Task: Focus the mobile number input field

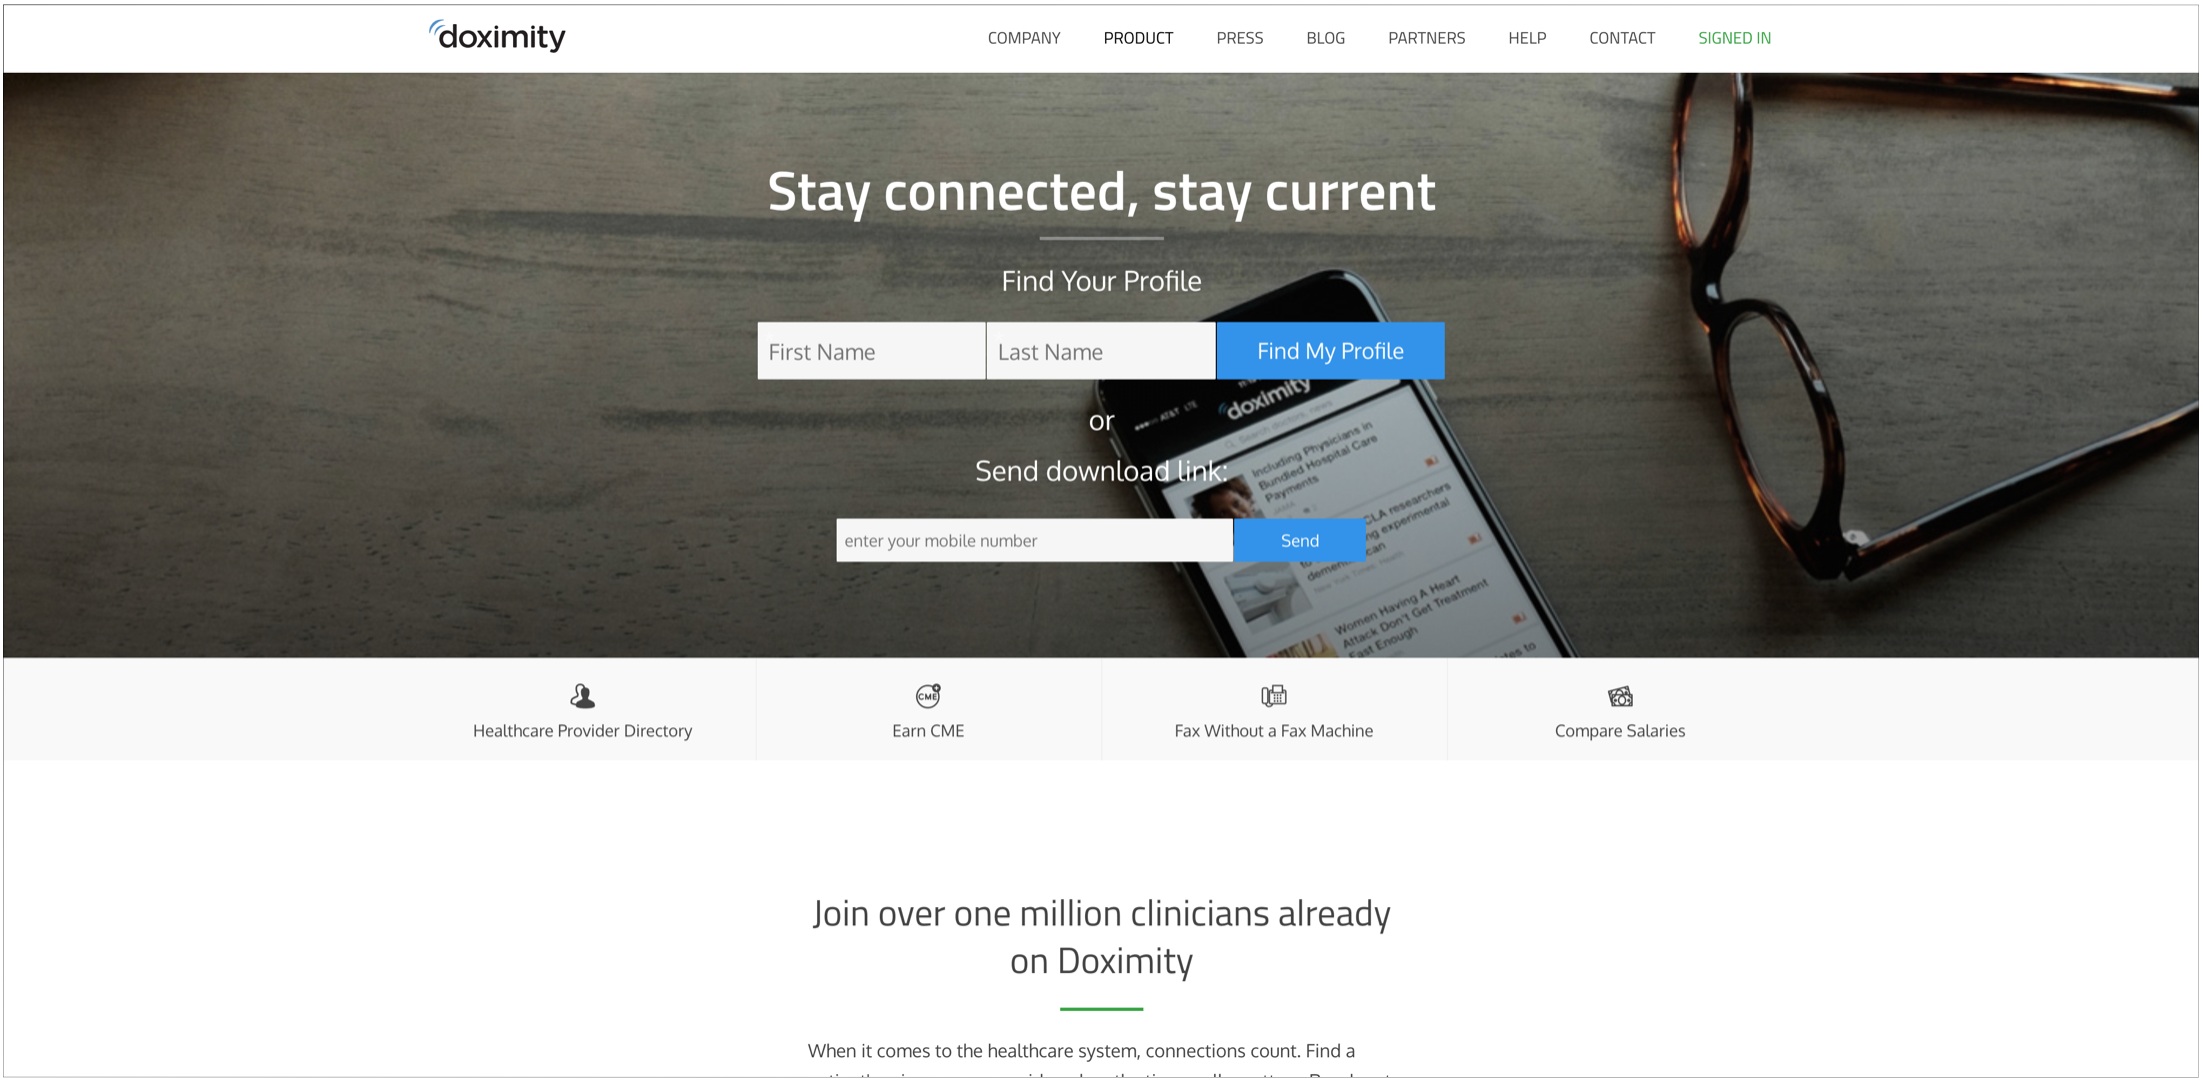Action: (1034, 540)
